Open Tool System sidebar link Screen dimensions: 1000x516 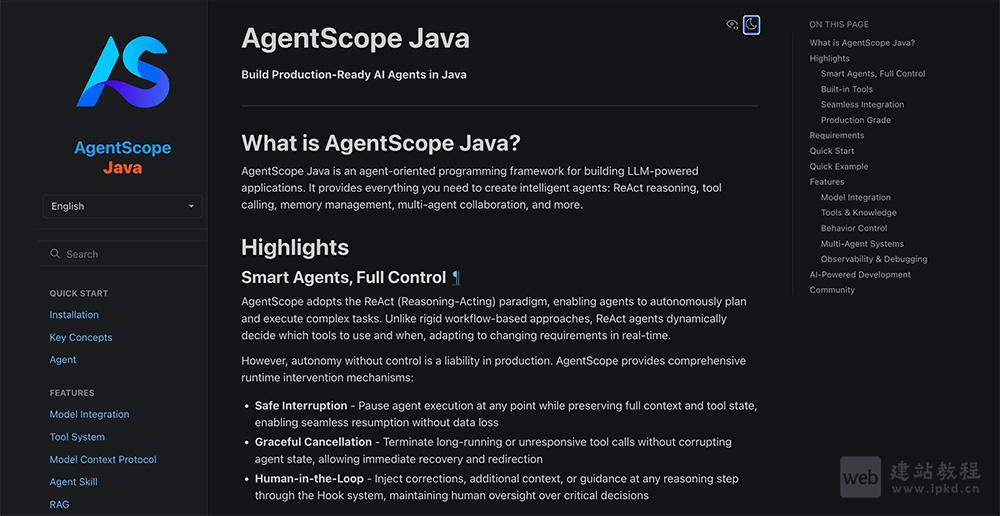[x=77, y=437]
